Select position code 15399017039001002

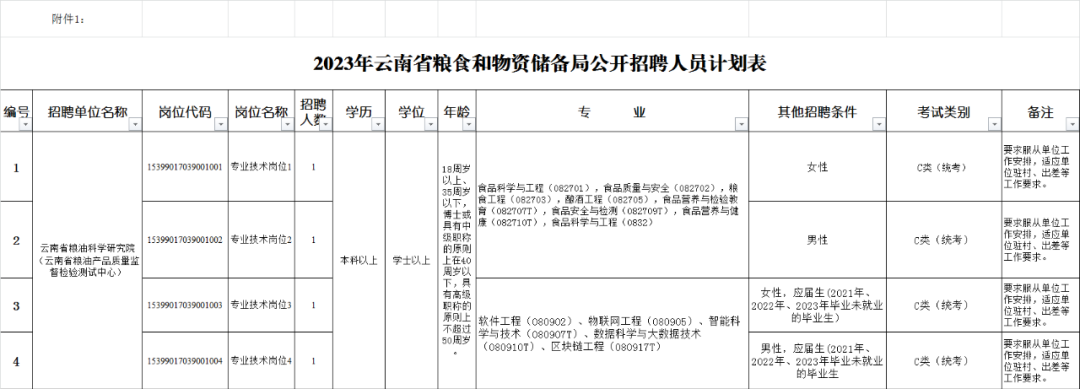(x=185, y=240)
